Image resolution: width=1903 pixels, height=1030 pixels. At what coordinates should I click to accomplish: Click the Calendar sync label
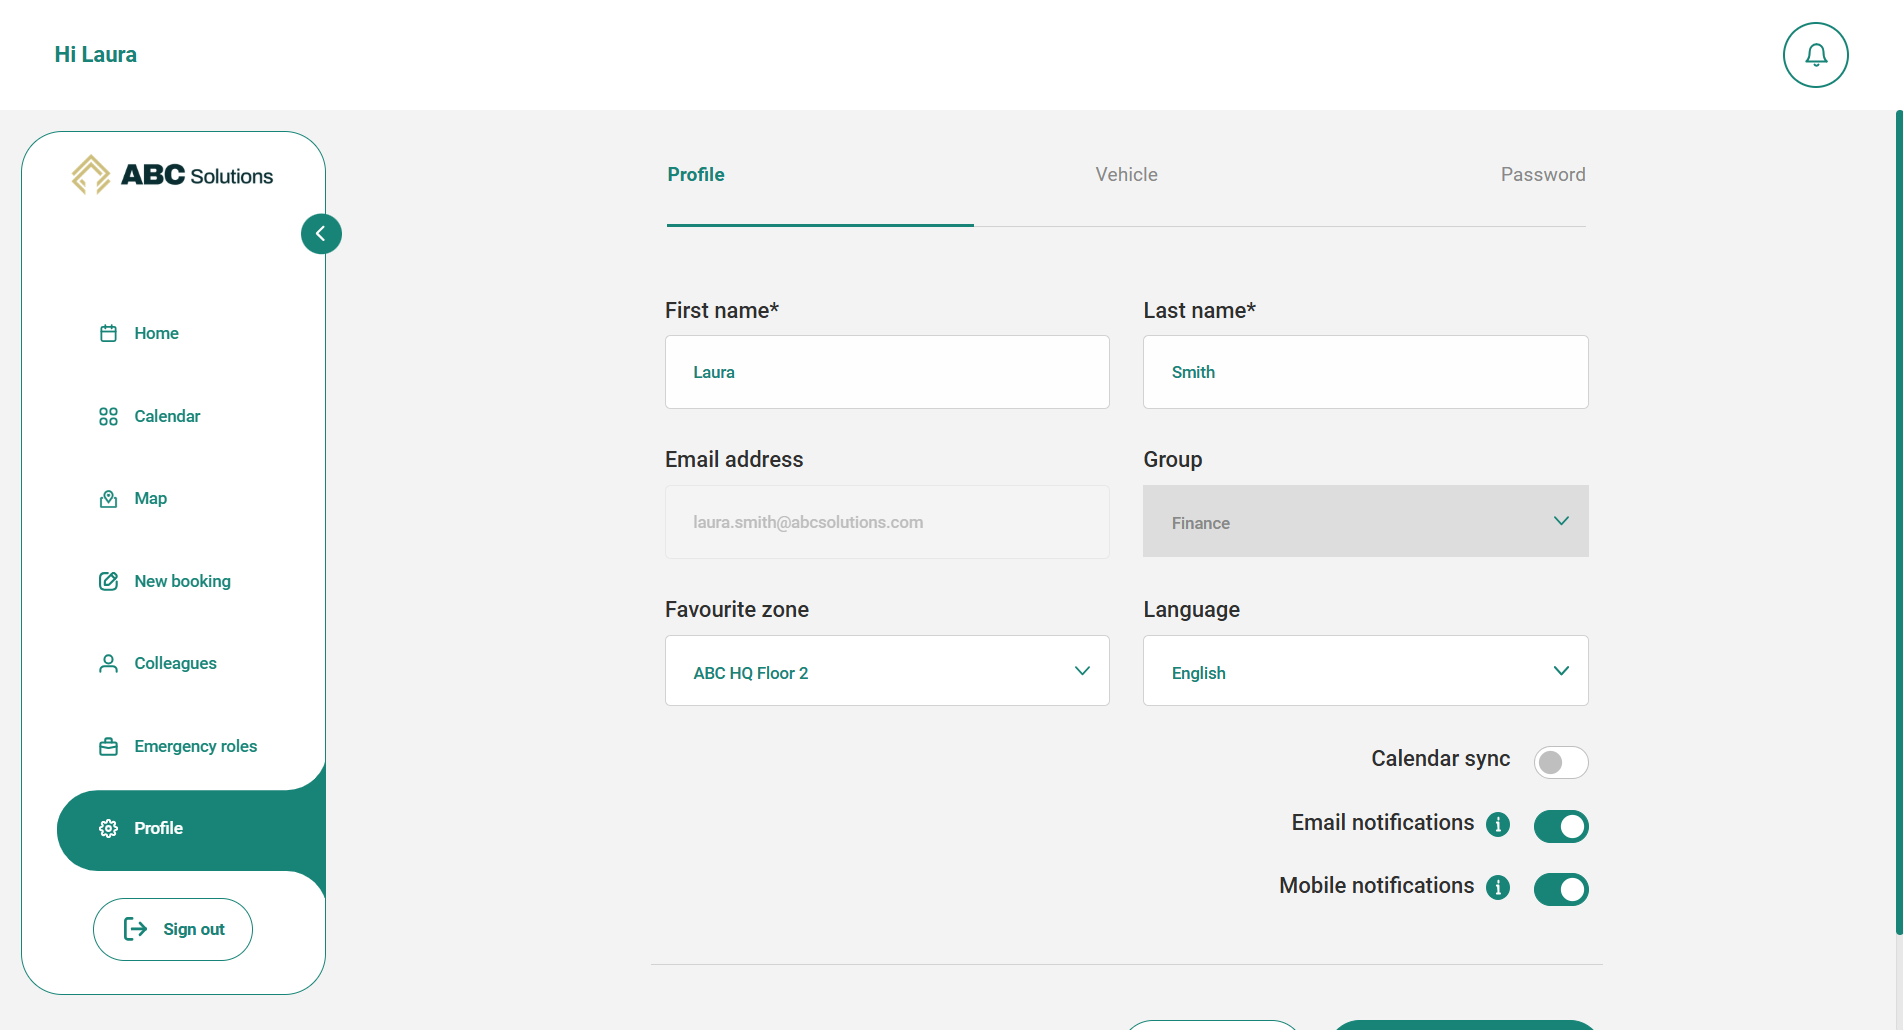coord(1440,759)
